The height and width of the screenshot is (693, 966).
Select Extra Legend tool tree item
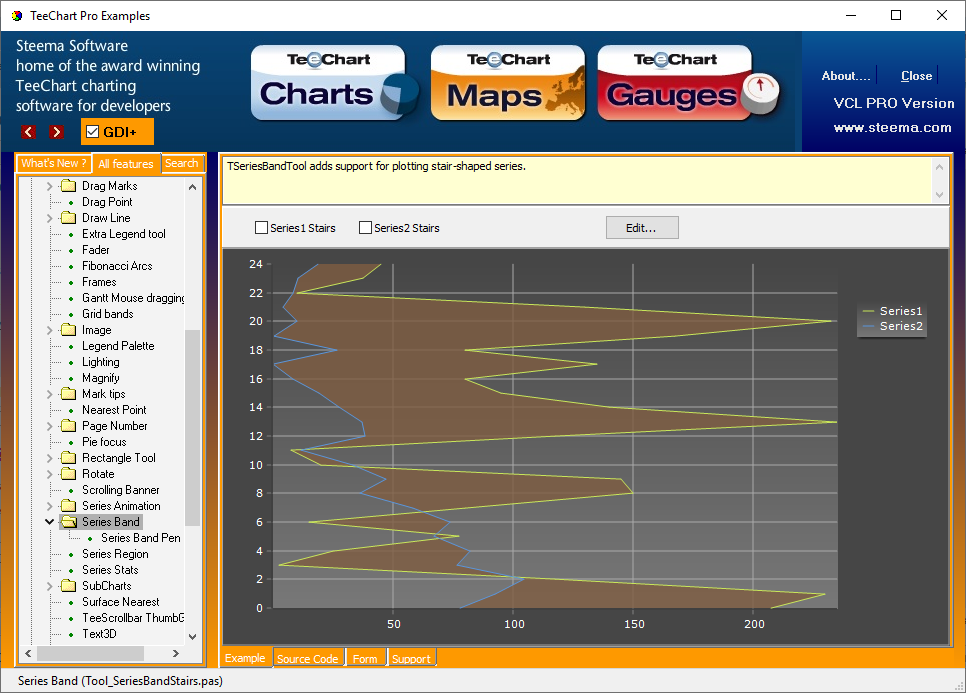point(124,234)
